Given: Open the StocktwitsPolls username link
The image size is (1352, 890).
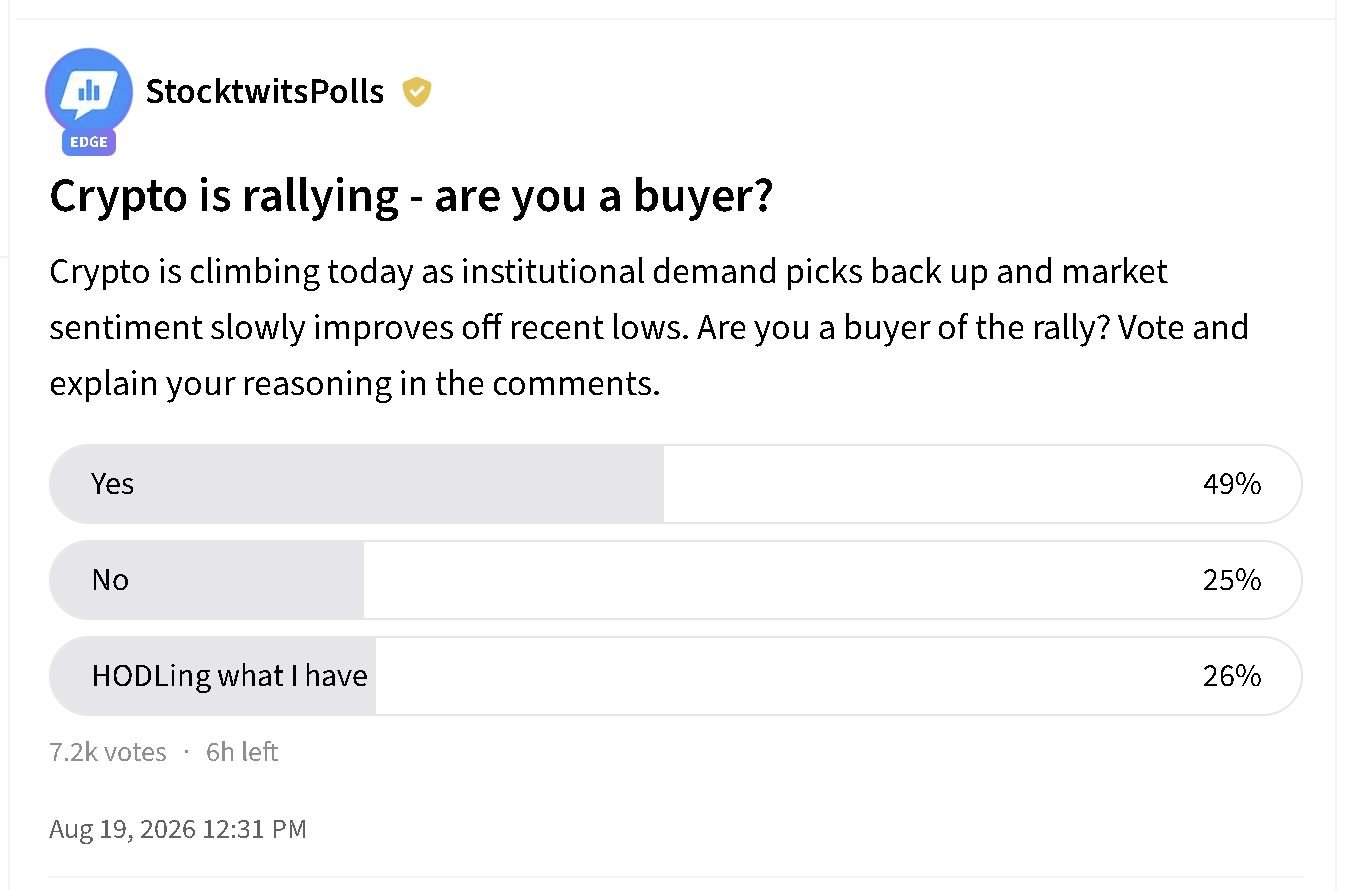Looking at the screenshot, I should pyautogui.click(x=265, y=92).
